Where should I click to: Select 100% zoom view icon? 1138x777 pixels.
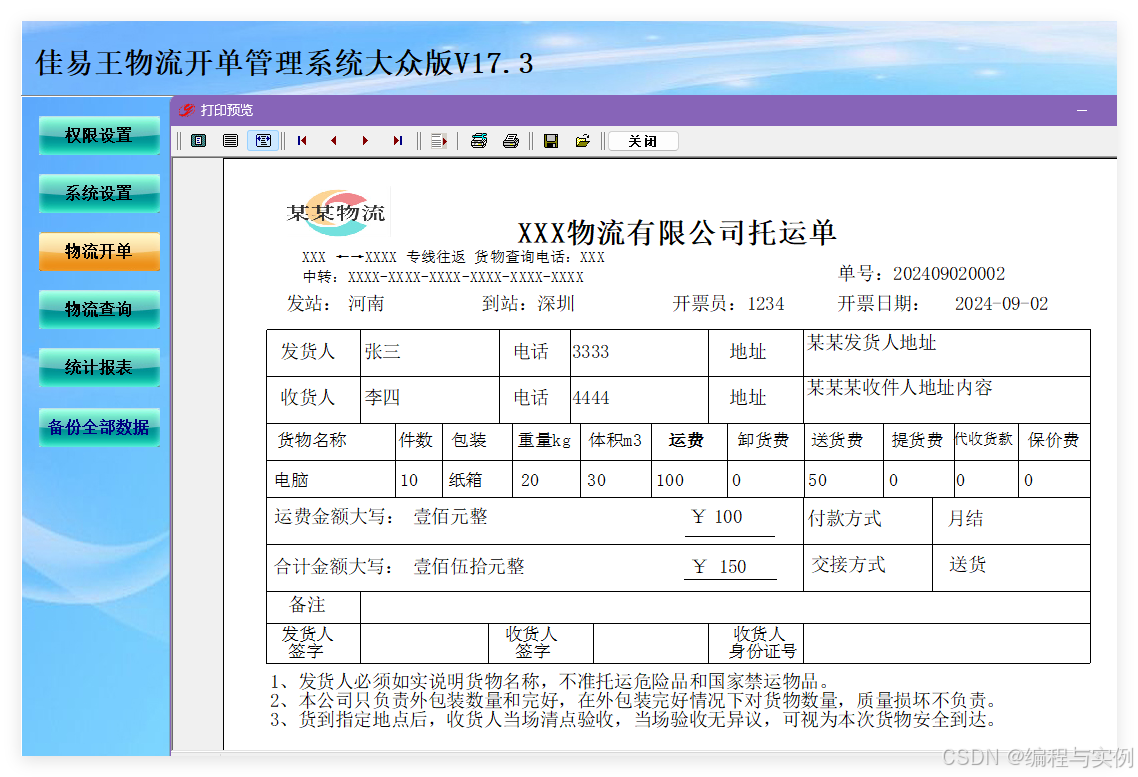(230, 141)
